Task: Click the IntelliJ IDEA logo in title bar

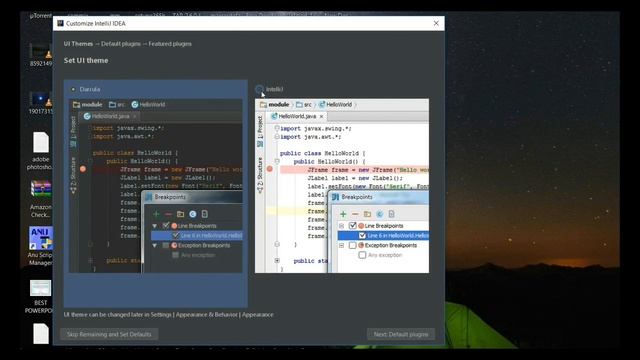Action: (60, 23)
